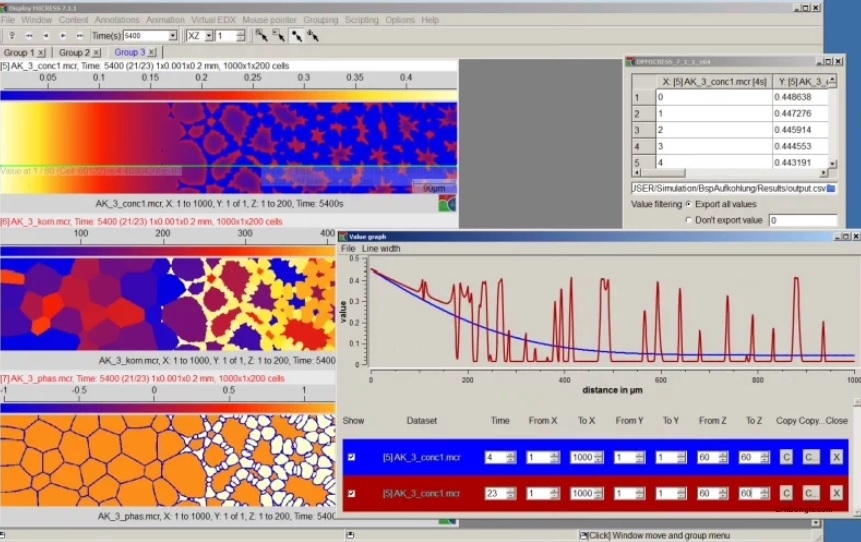Increase Time spinner value in red dataset row
Image resolution: width=861 pixels, height=542 pixels.
pyautogui.click(x=511, y=489)
